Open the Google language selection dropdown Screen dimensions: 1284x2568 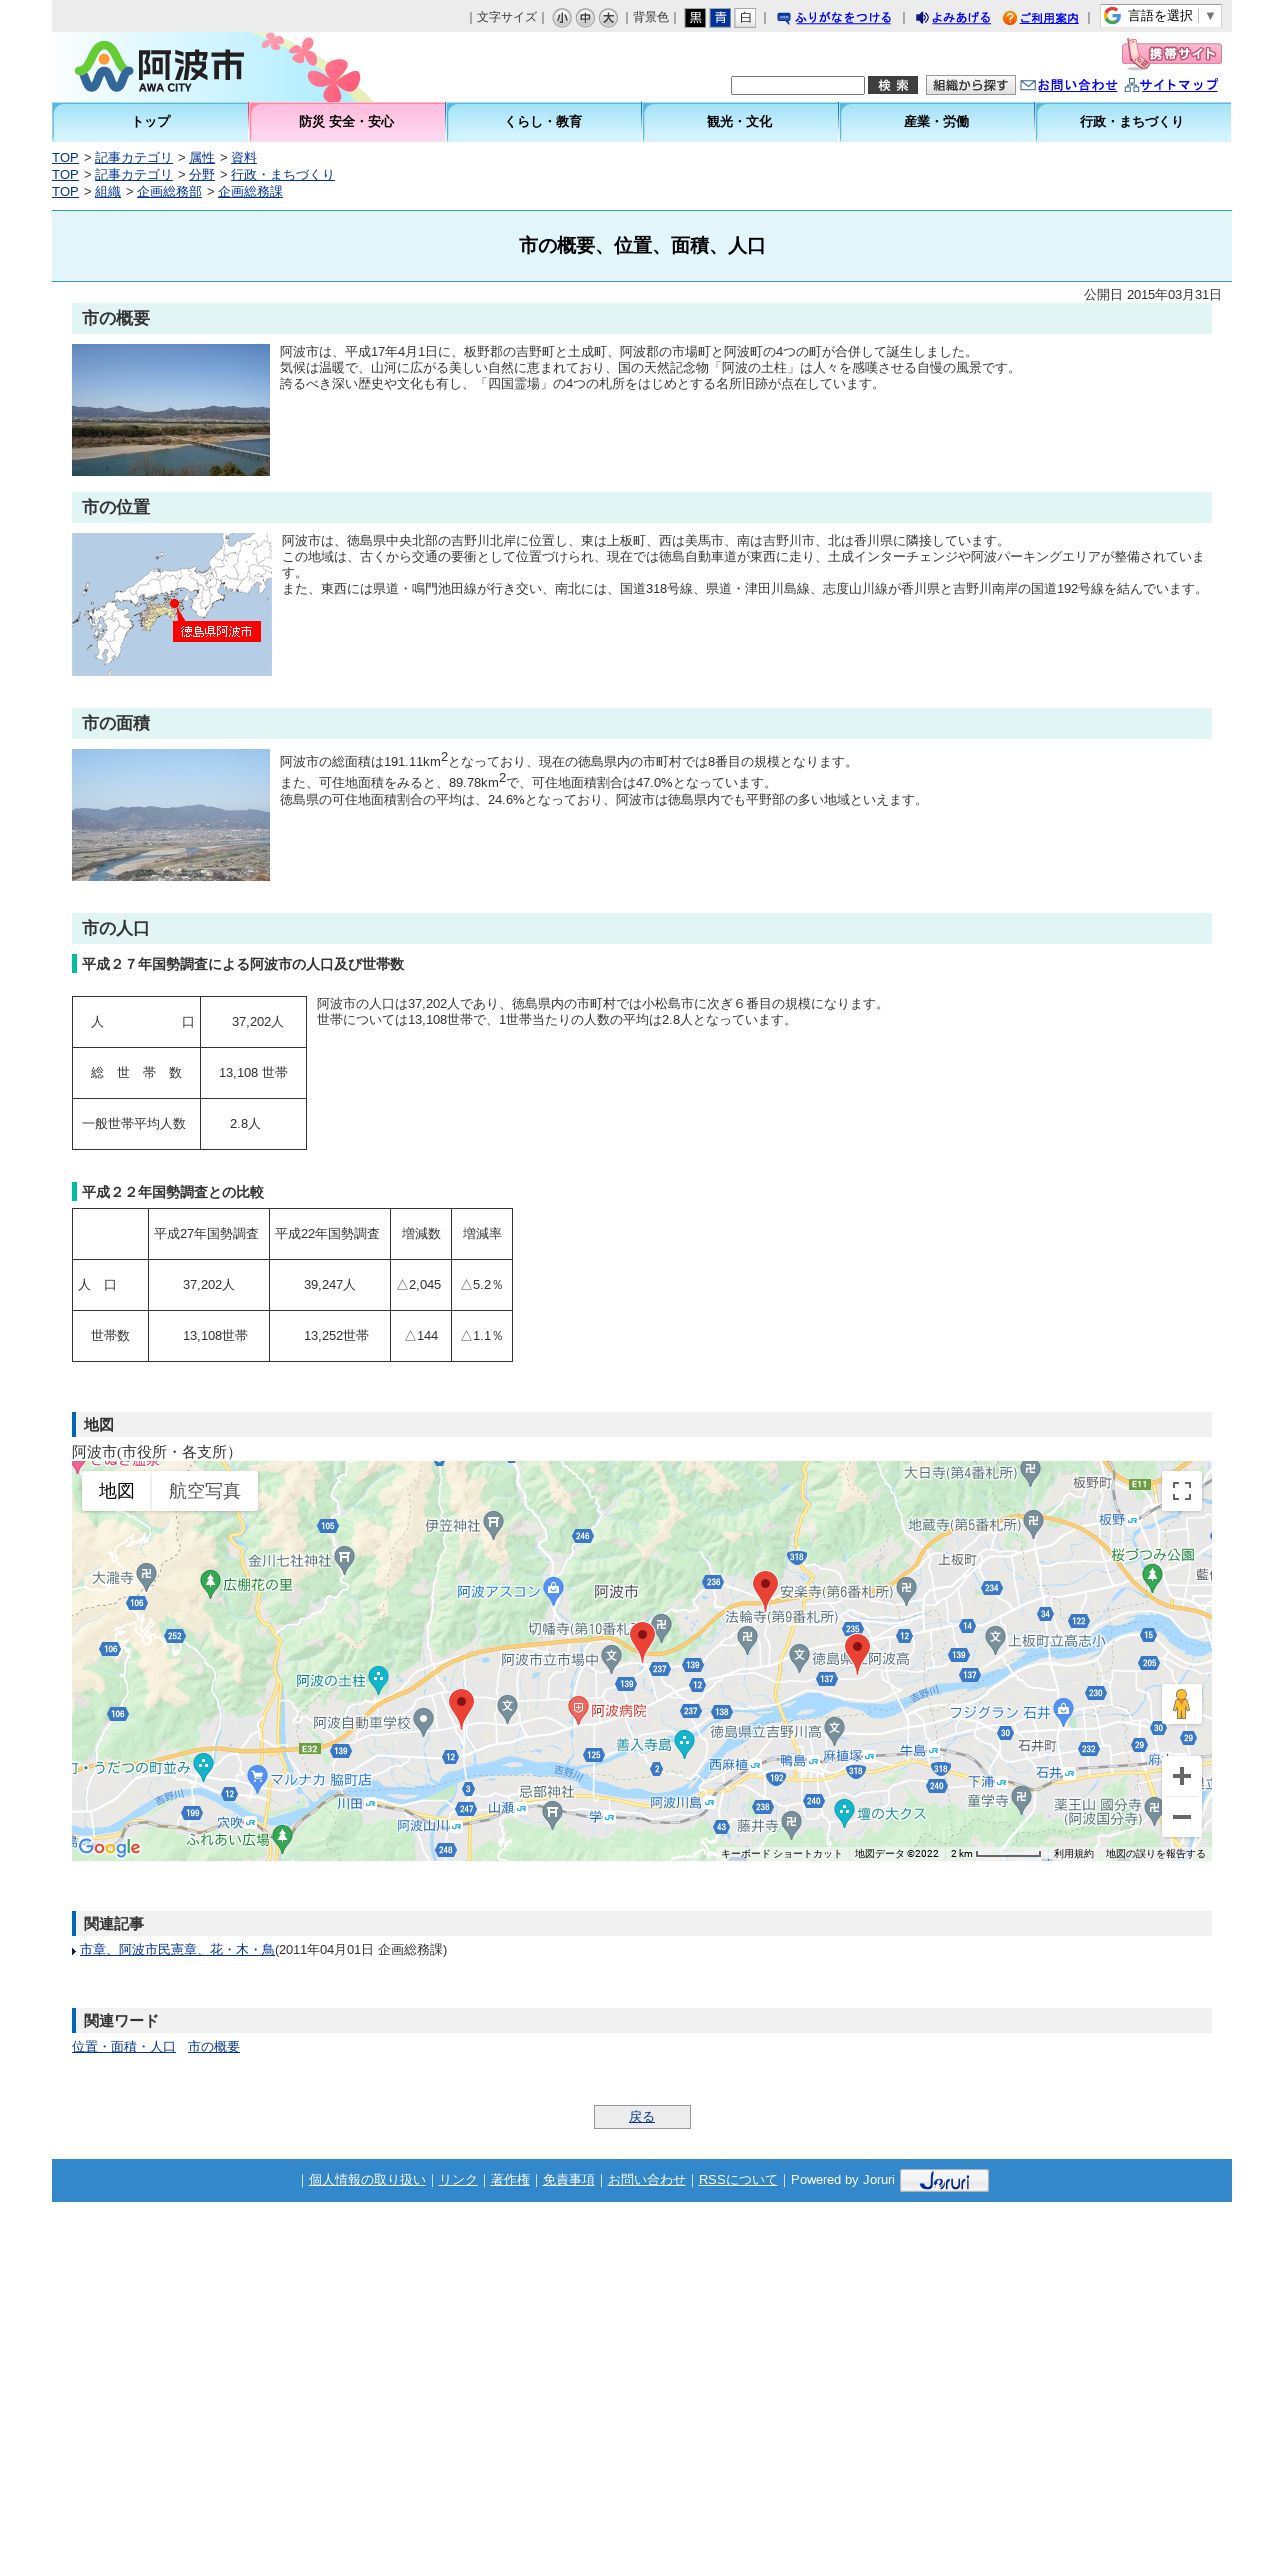pos(1161,16)
